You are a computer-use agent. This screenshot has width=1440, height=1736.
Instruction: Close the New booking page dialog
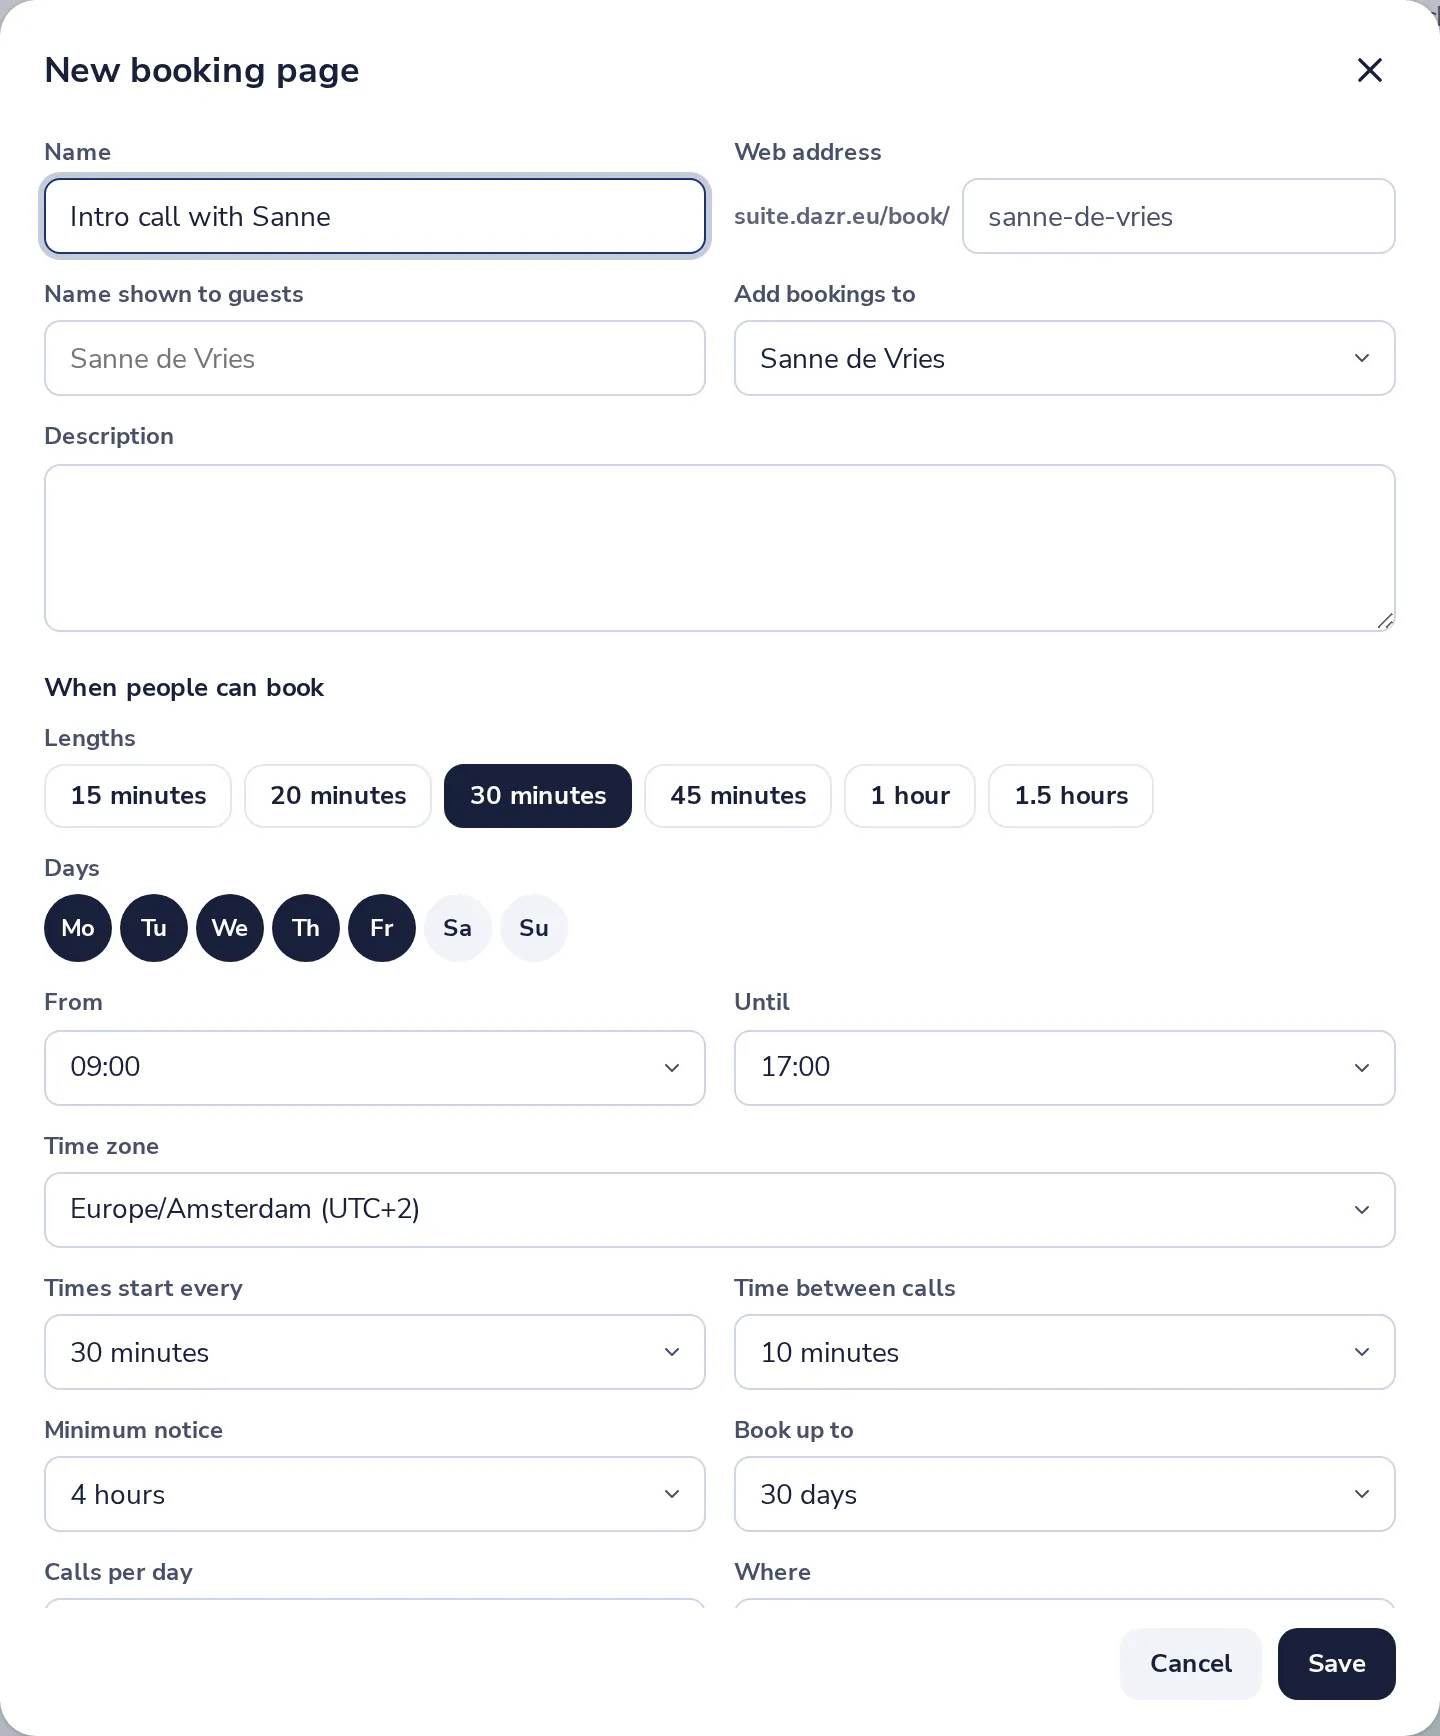(x=1369, y=70)
